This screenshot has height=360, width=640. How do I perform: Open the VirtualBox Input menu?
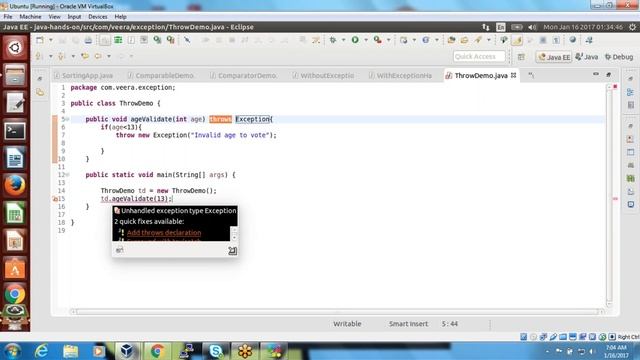point(74,17)
